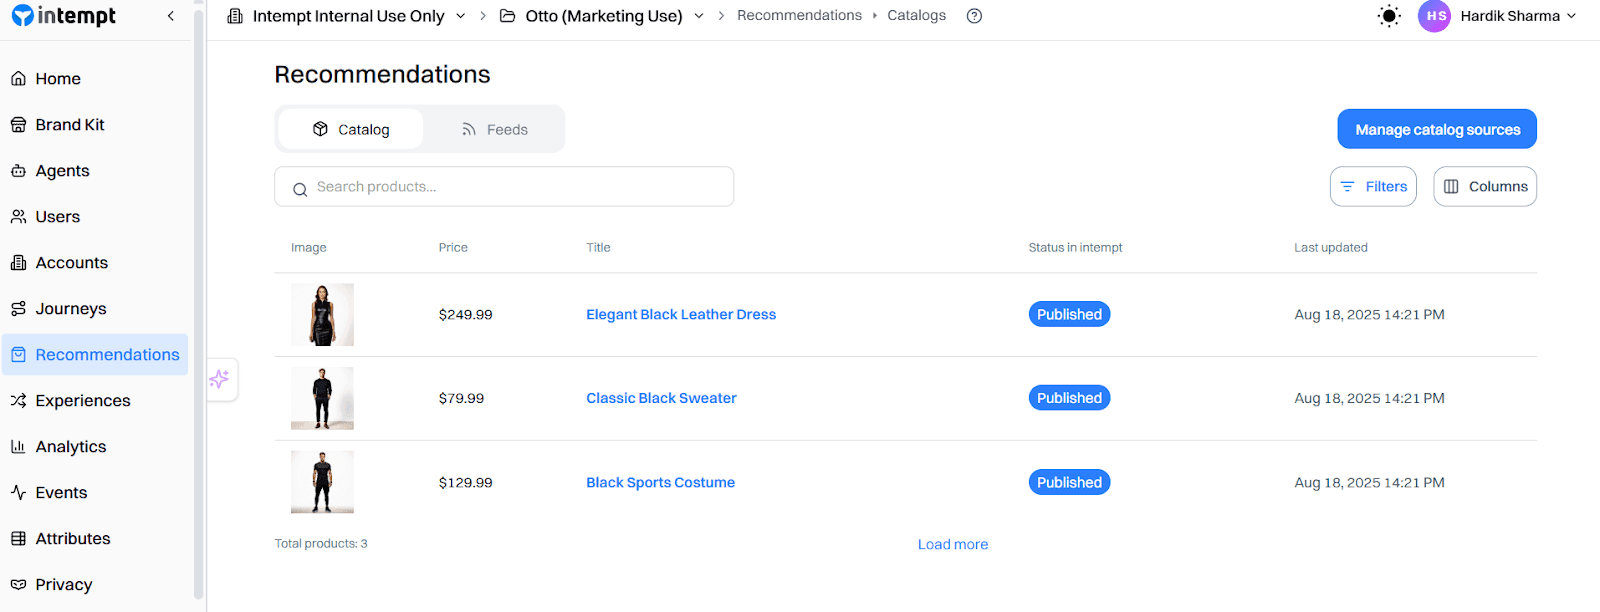The width and height of the screenshot is (1600, 612).
Task: Open the Elegant Black Leather Dress link
Action: (681, 315)
